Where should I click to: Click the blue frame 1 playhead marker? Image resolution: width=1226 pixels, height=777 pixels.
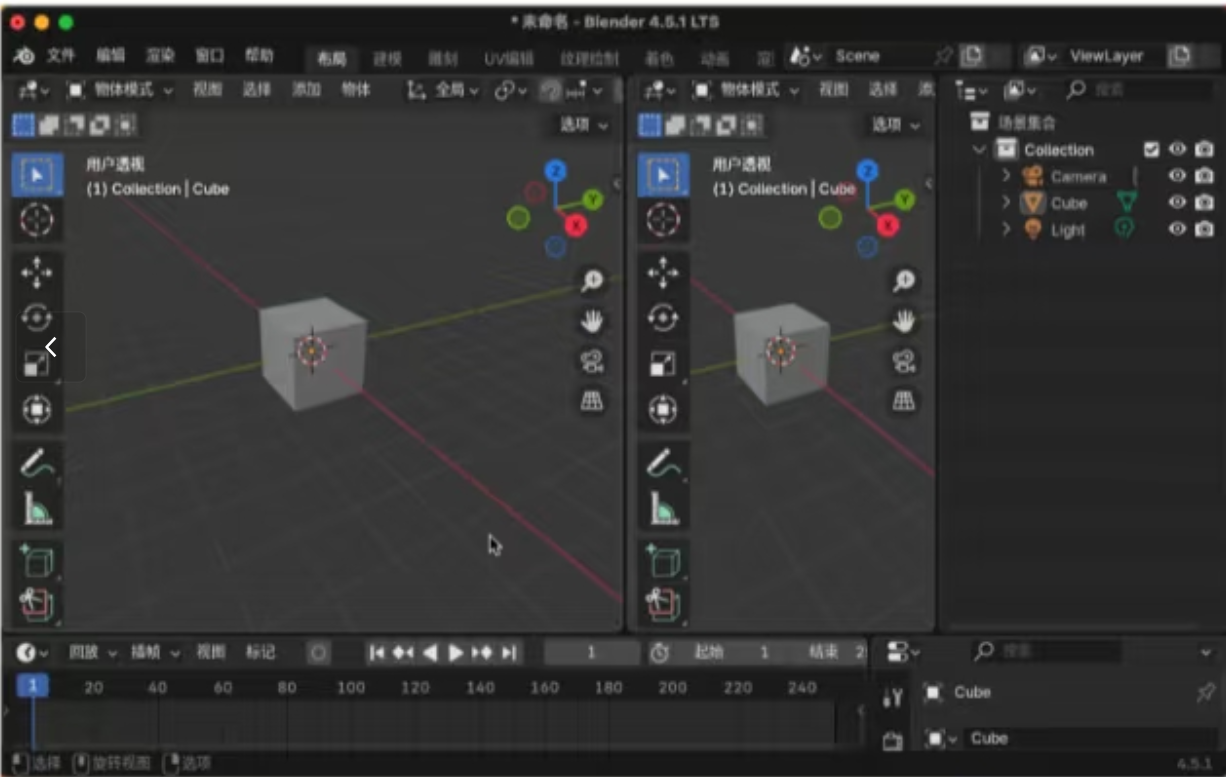tap(33, 685)
